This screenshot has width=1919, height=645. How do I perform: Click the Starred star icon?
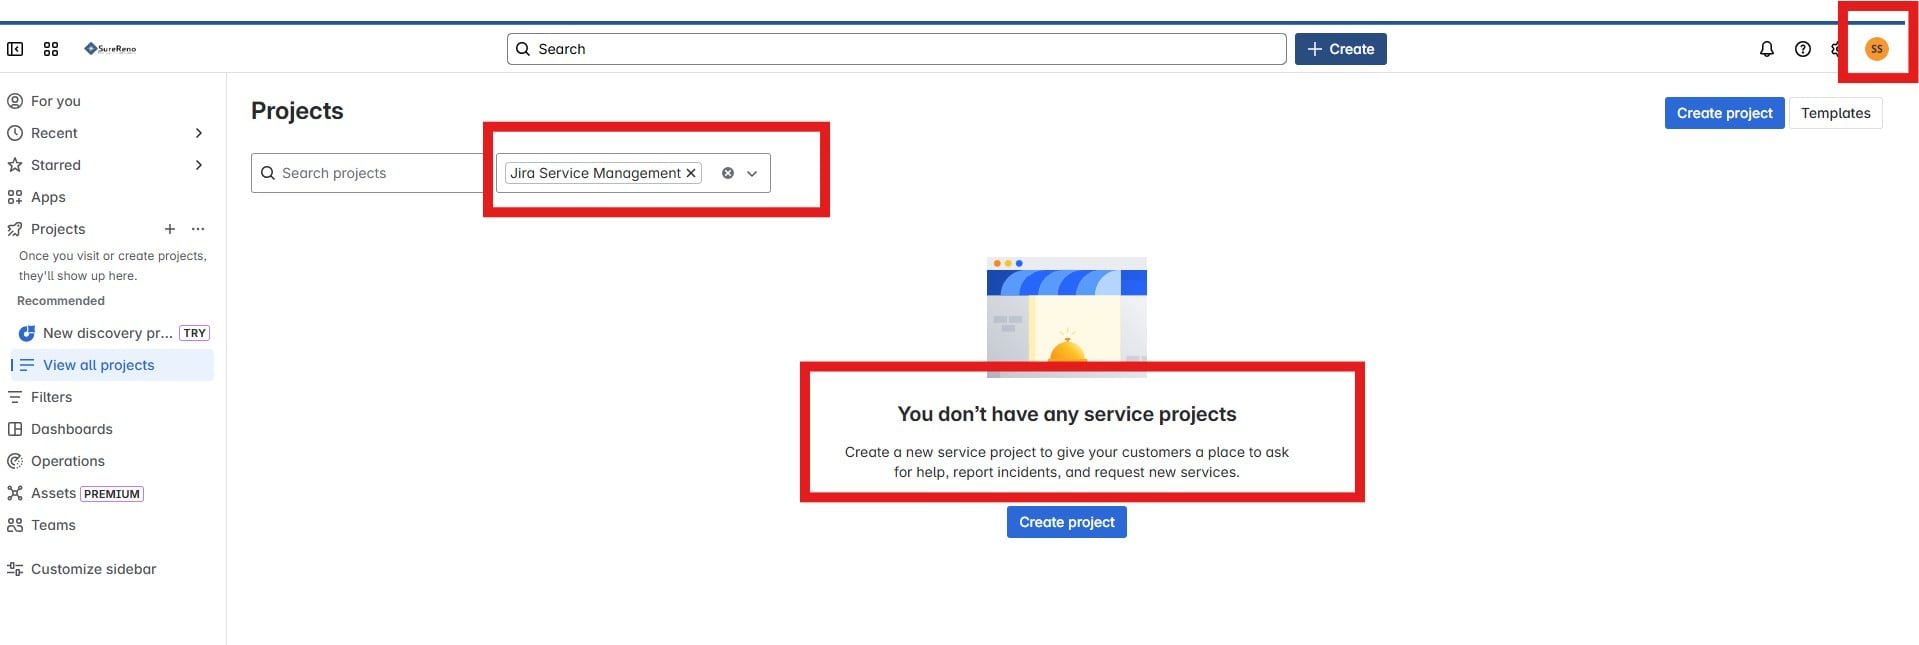pos(15,165)
